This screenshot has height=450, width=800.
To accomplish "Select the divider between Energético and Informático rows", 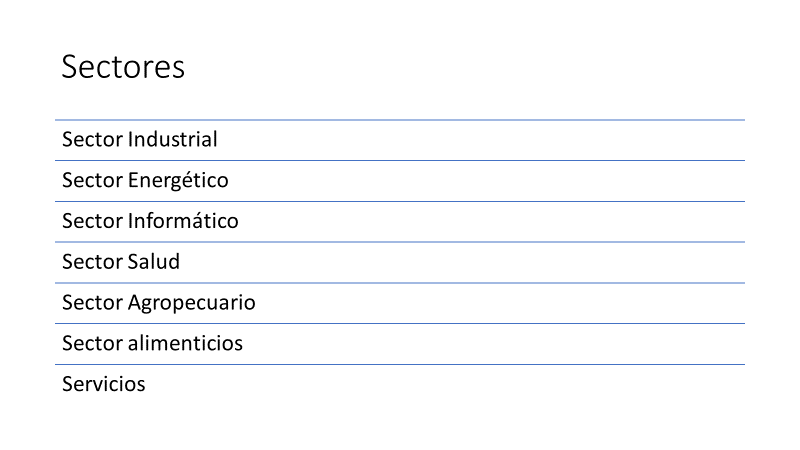I will 400,201.
